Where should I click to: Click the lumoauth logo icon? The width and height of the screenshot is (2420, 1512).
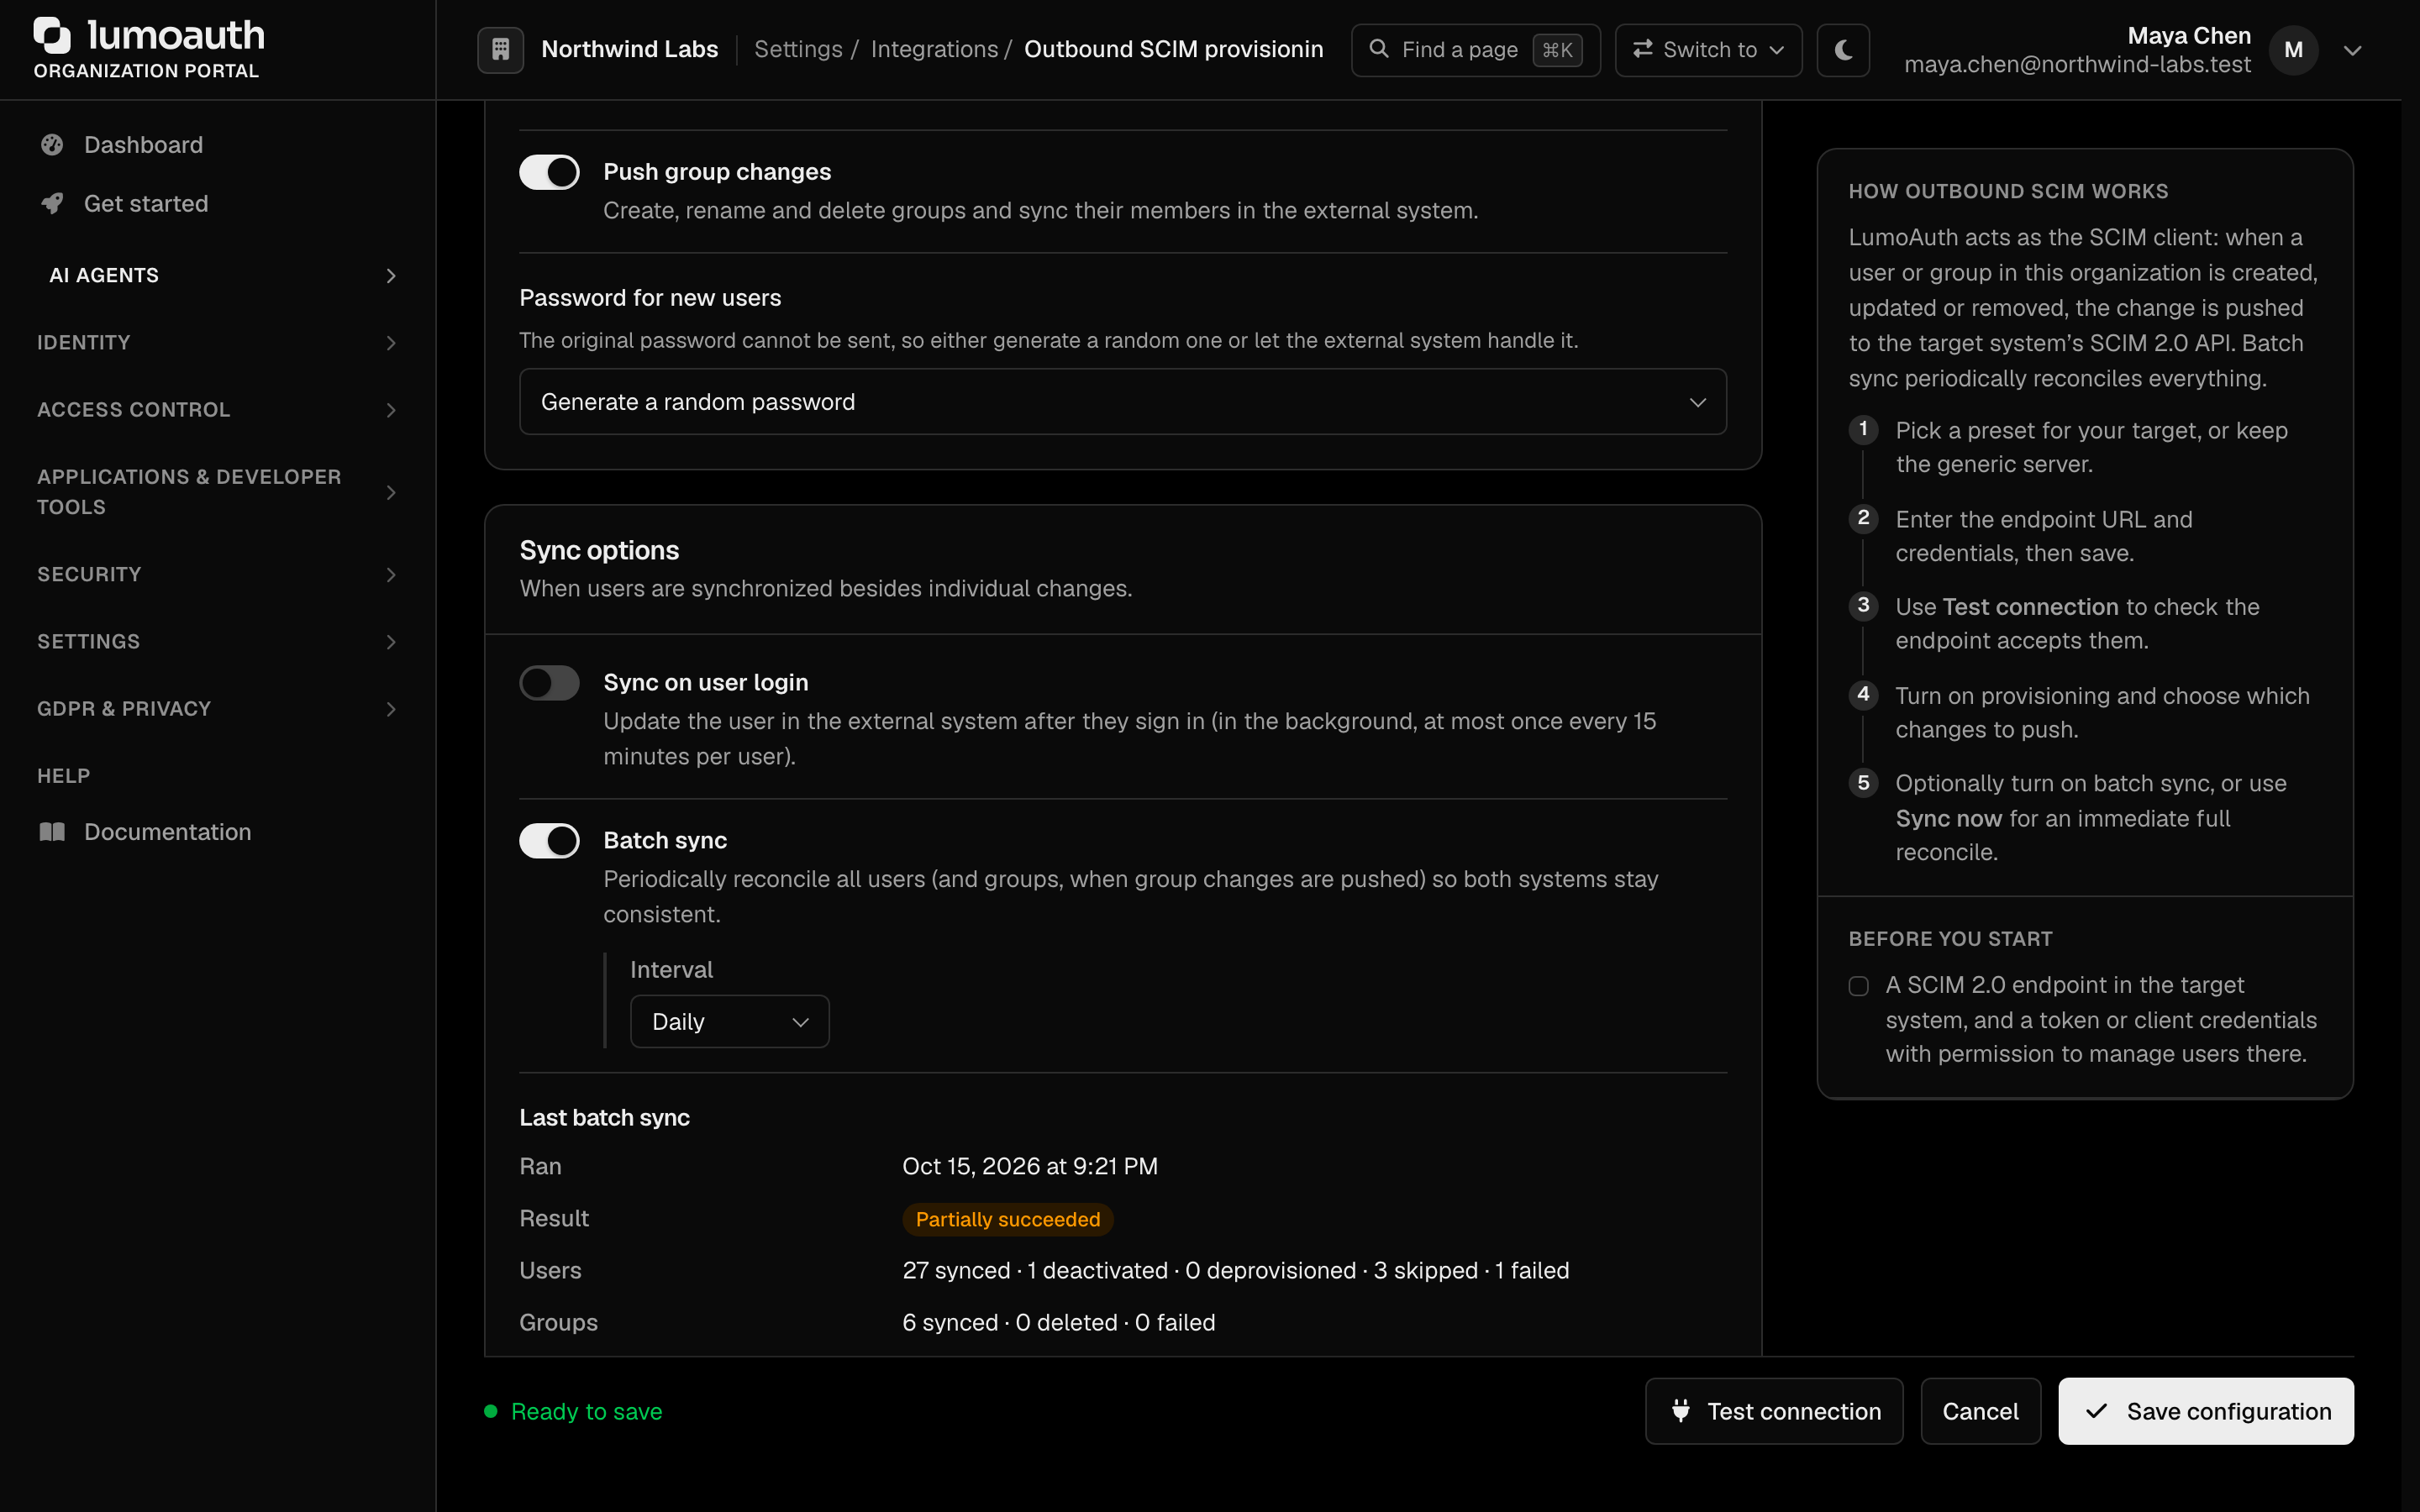52,35
